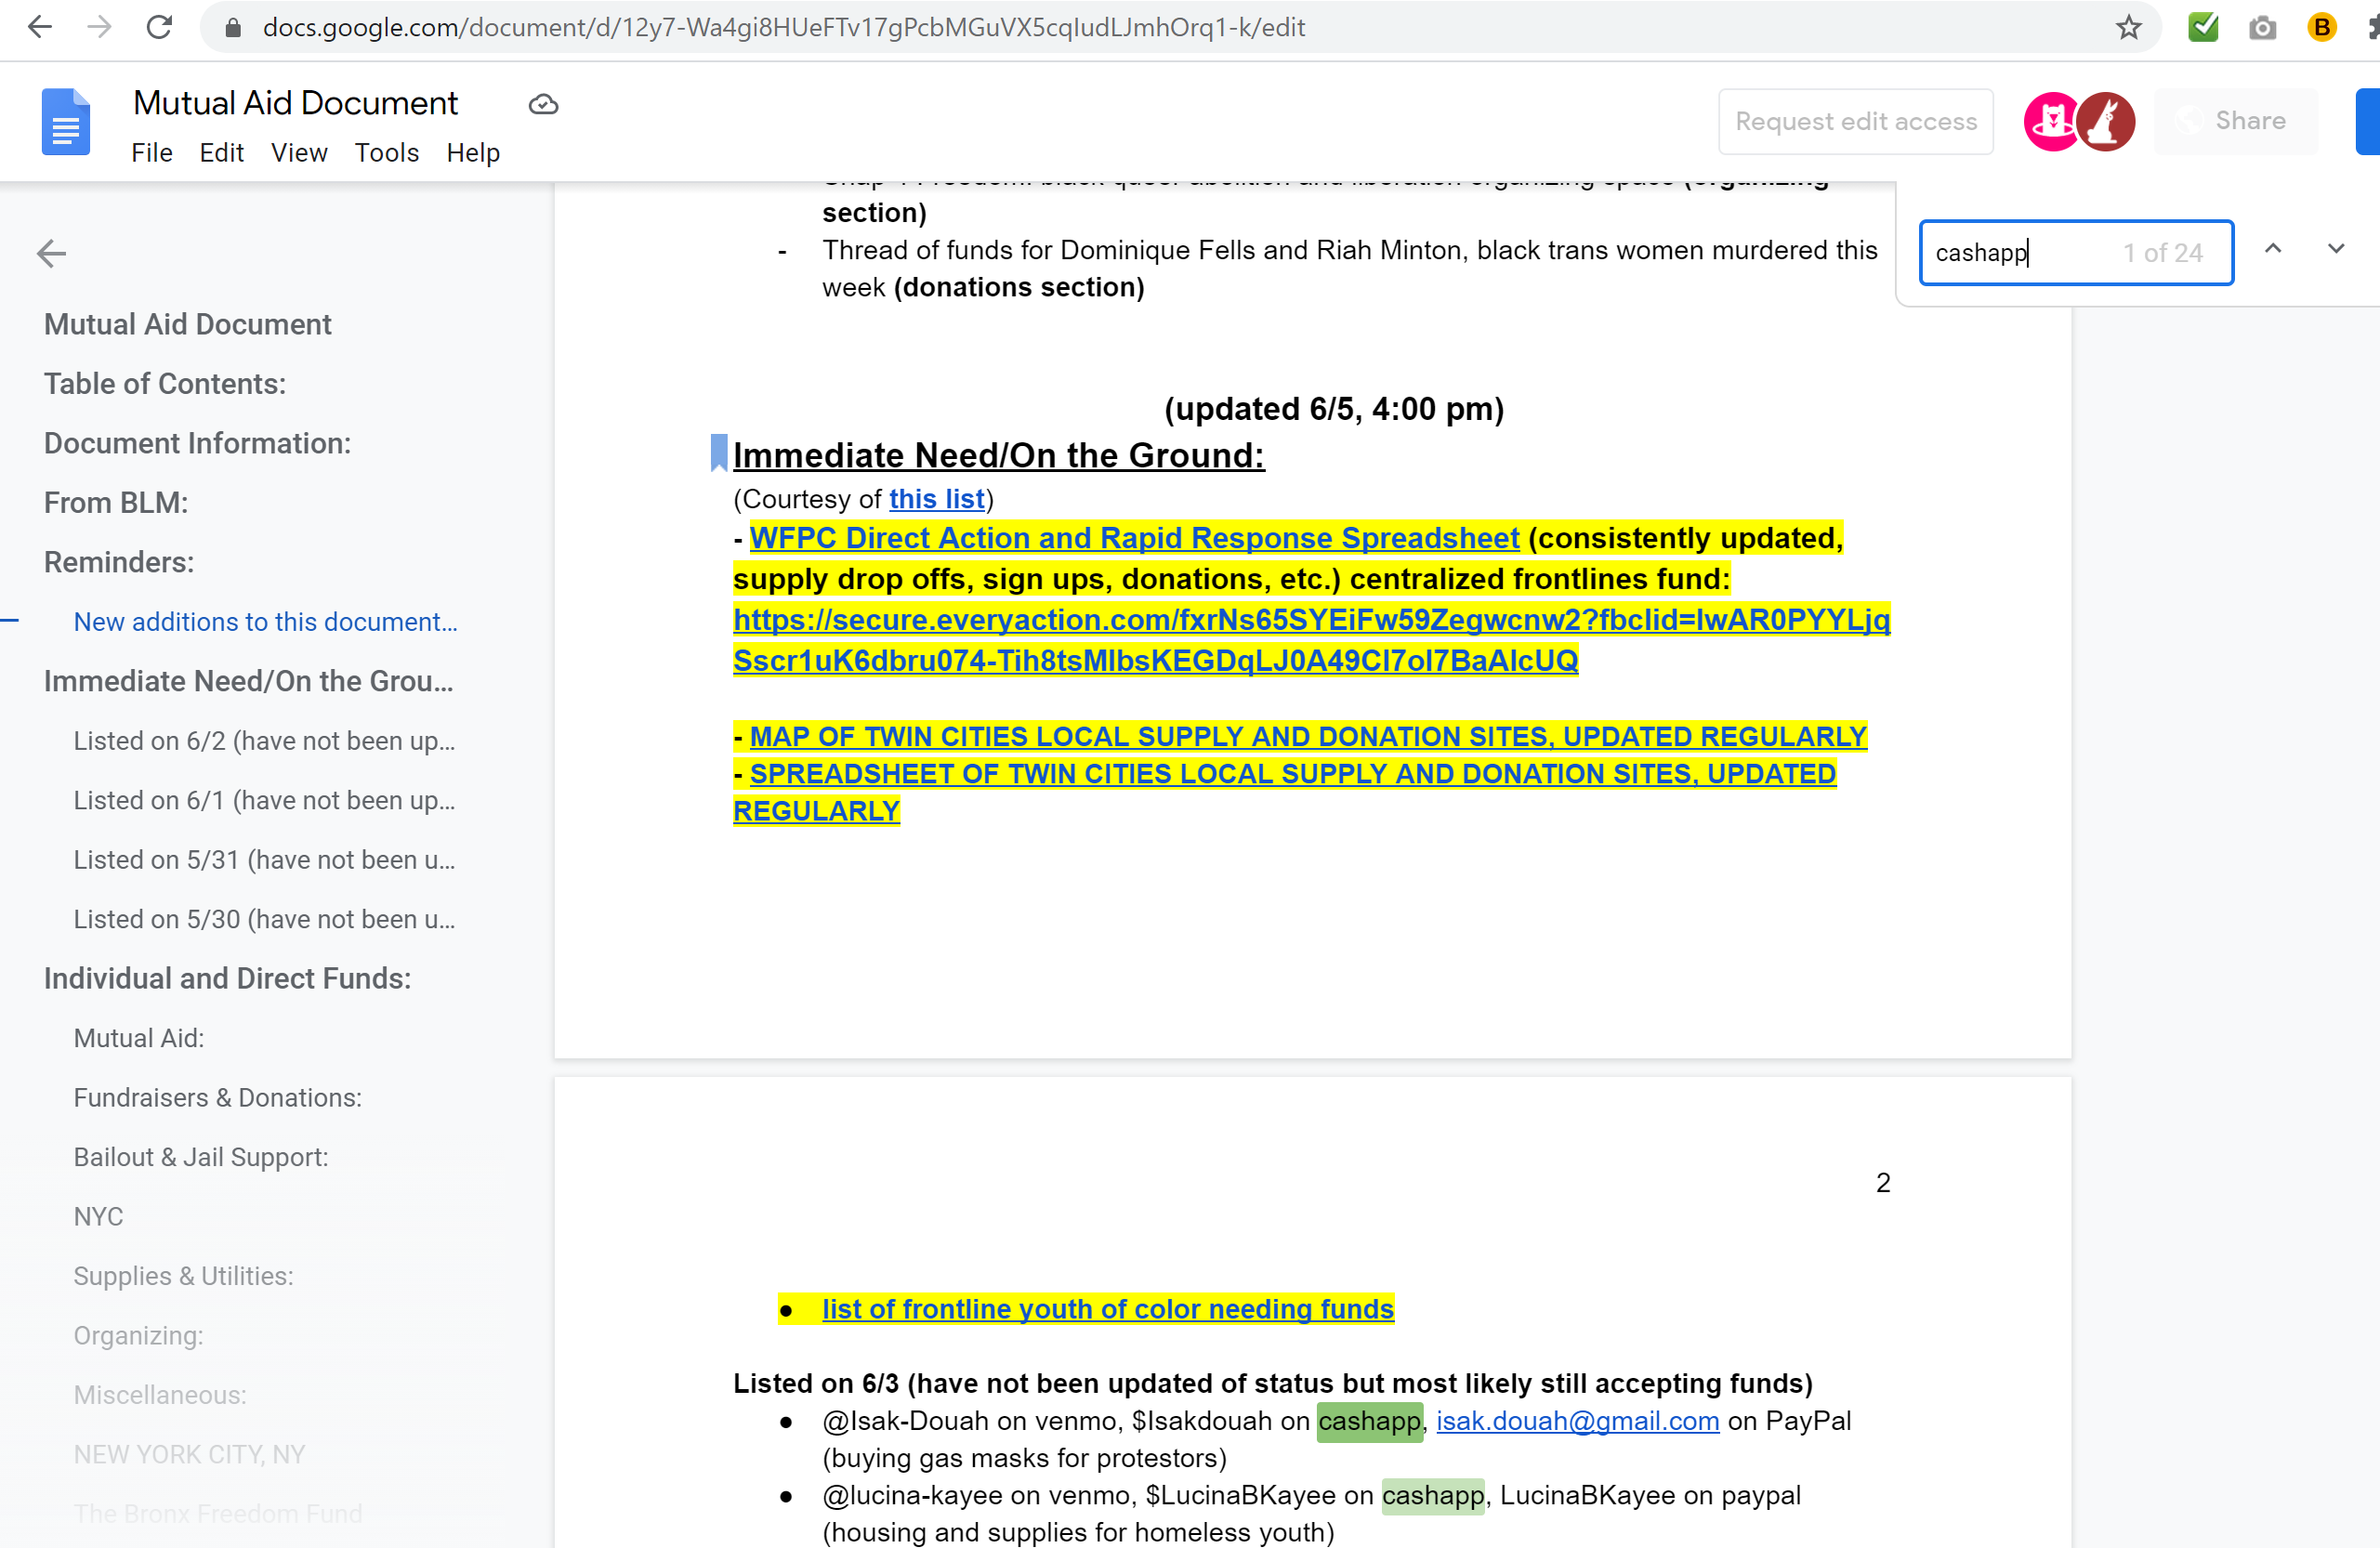The width and height of the screenshot is (2380, 1548).
Task: Jump to Individual and Direct Funds outline entry
Action: pos(227,978)
